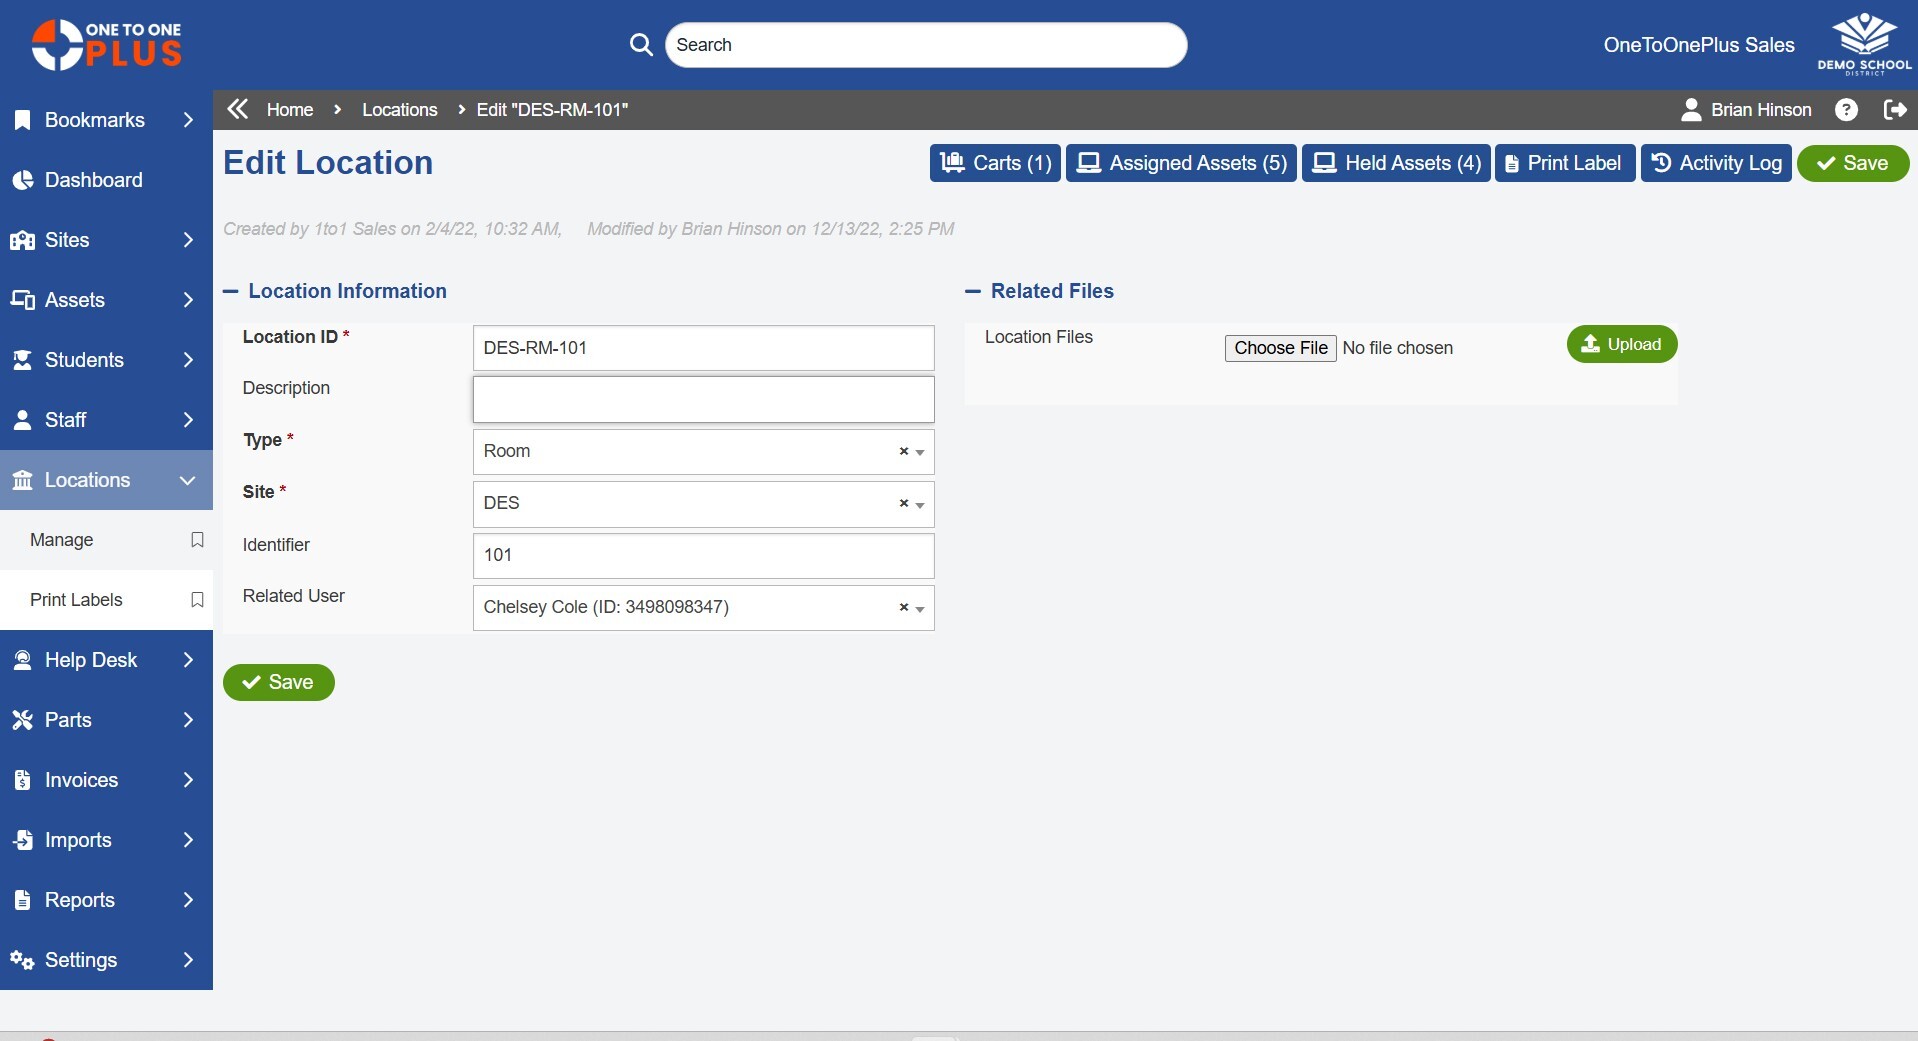Click the One to One Plus logo
1918x1041 pixels.
(x=106, y=45)
